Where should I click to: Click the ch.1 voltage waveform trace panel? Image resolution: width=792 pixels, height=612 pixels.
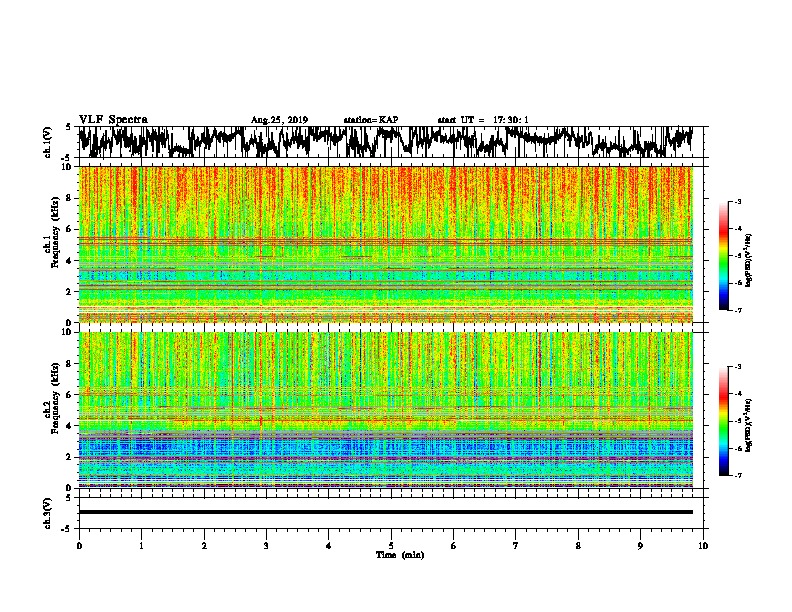(390, 142)
